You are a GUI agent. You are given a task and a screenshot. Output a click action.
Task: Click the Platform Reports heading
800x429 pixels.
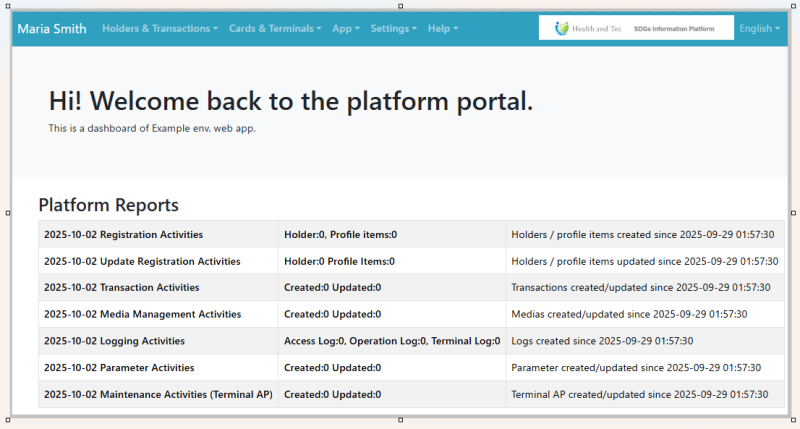click(108, 205)
